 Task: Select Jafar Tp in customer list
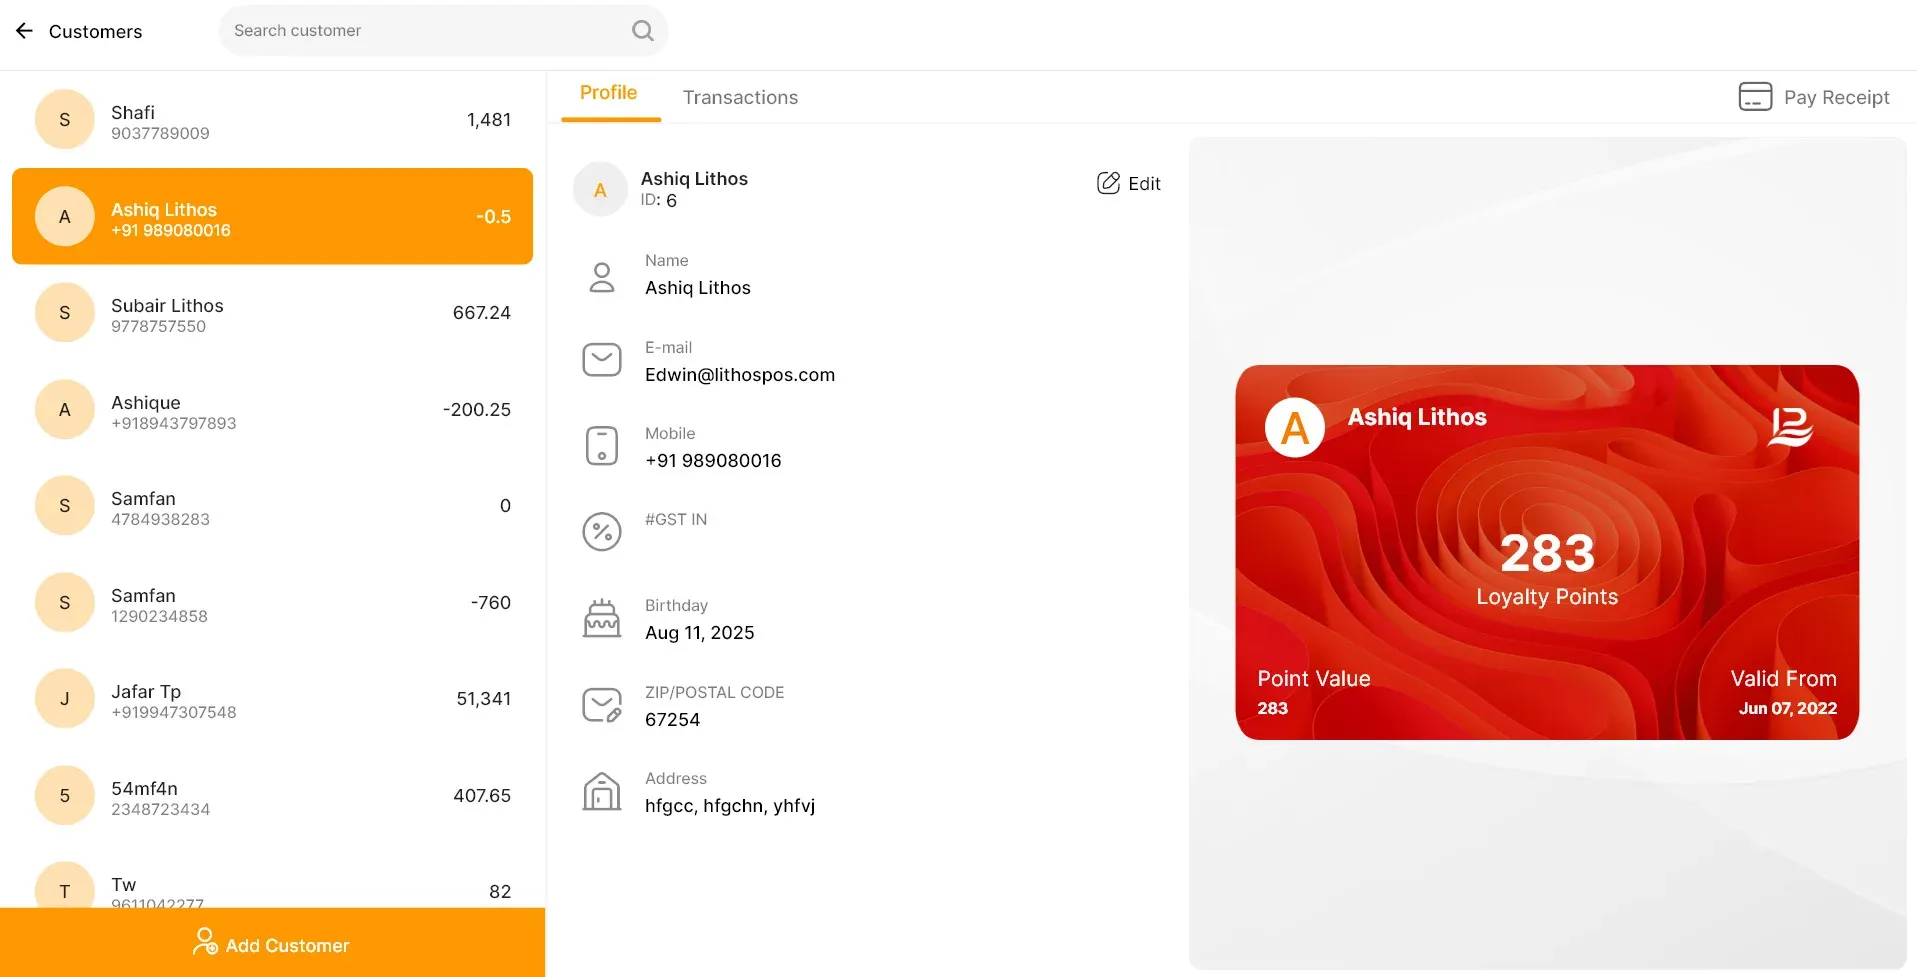272,699
